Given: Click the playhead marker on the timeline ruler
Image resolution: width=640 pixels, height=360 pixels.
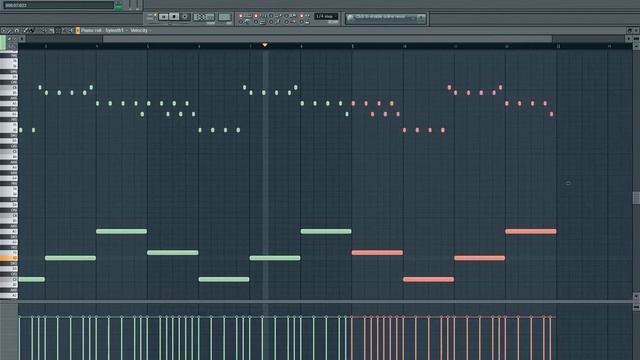Looking at the screenshot, I should tap(265, 45).
